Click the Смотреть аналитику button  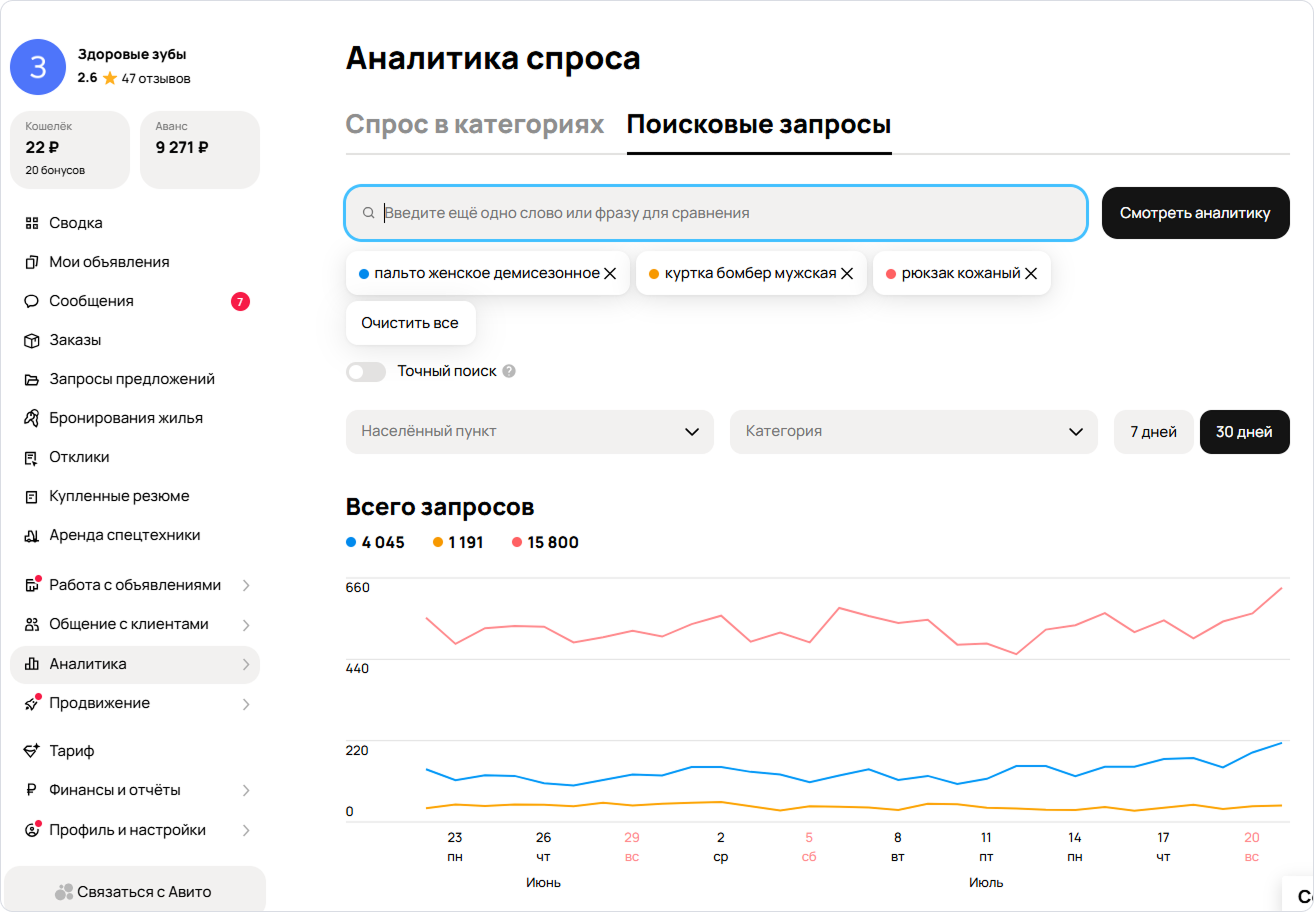1195,213
